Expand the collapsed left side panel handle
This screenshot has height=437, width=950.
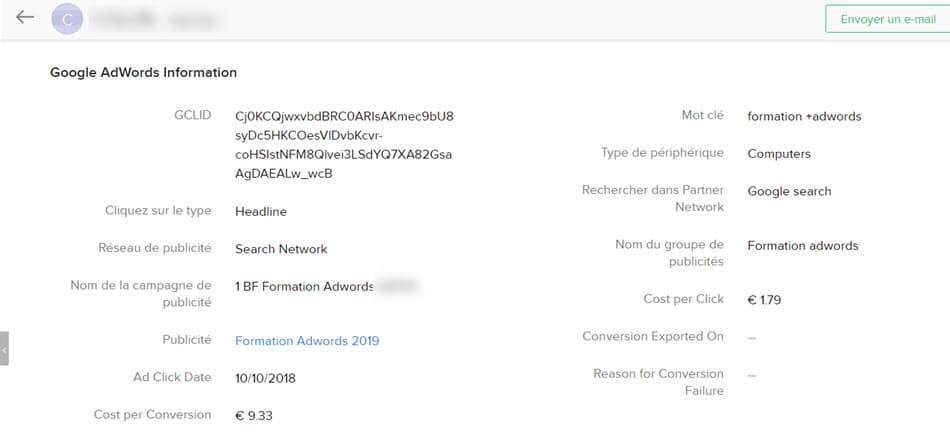pos(4,349)
